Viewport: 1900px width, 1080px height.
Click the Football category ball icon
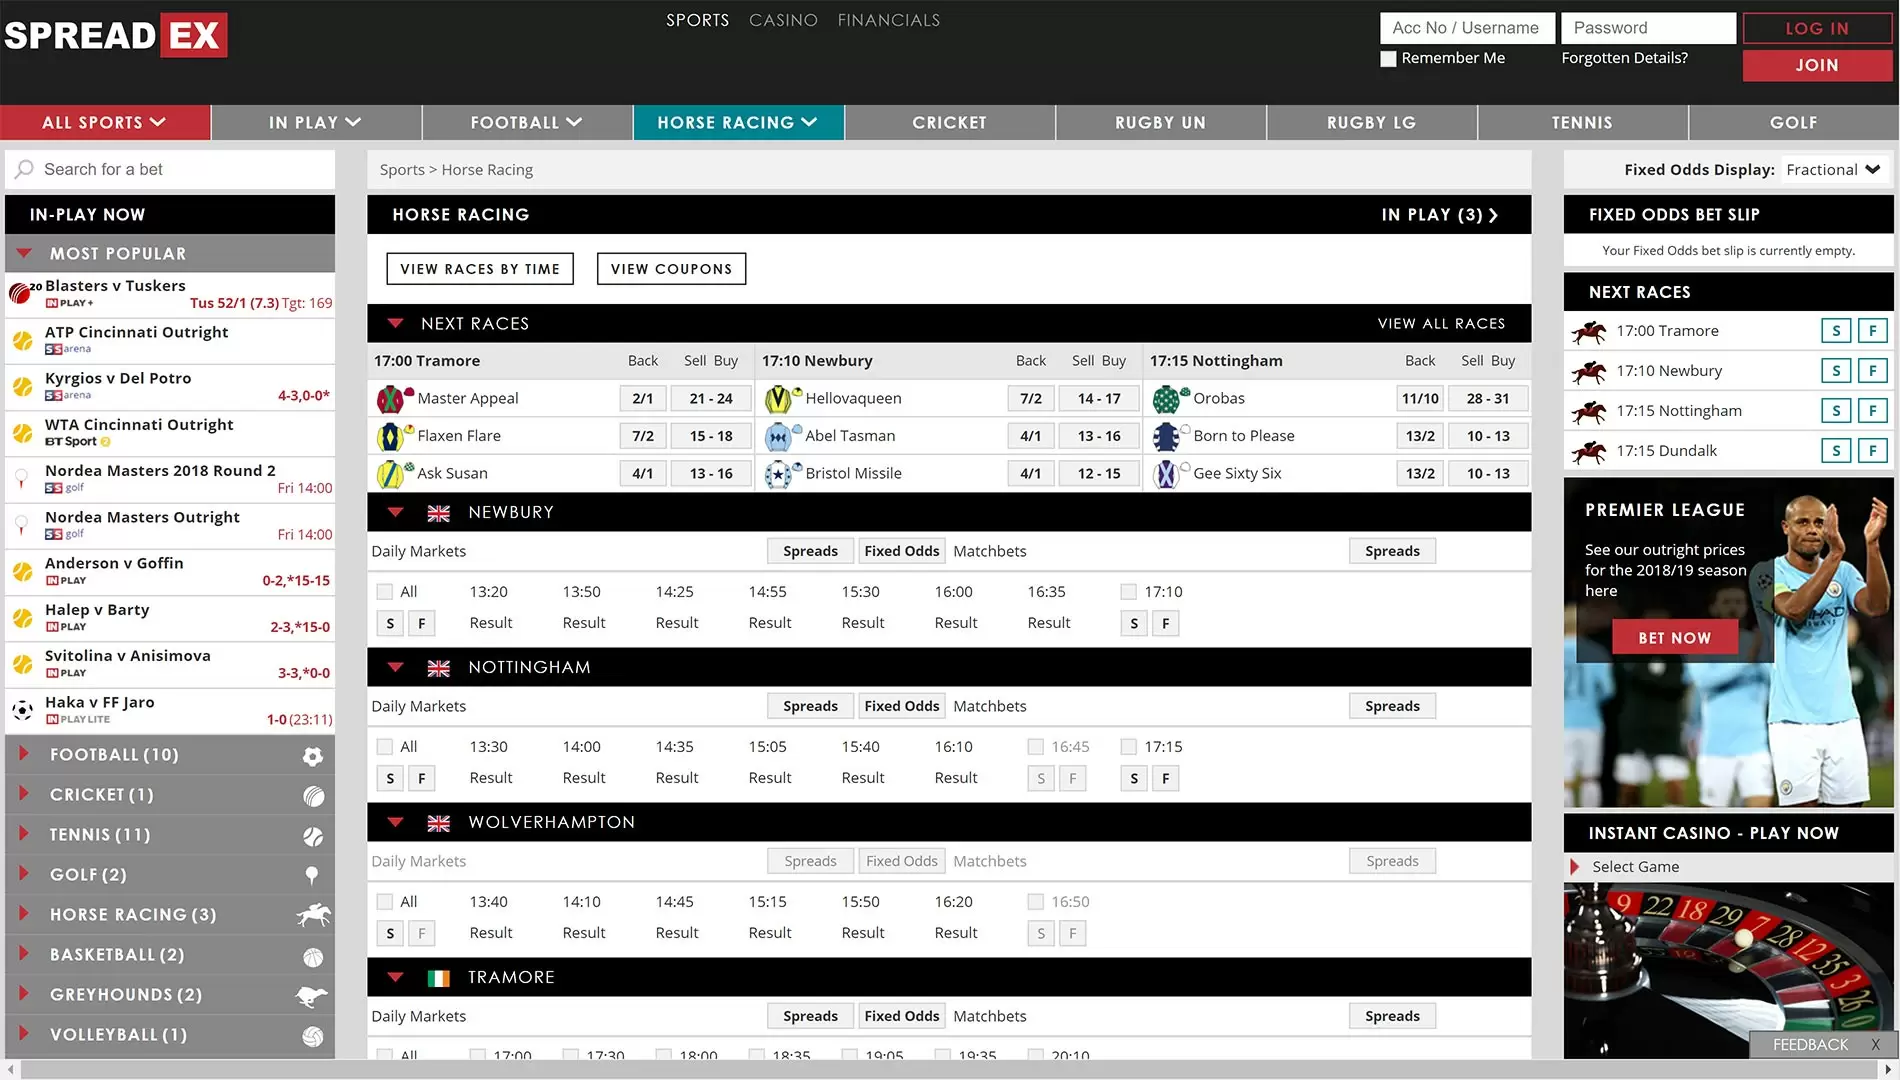click(x=313, y=756)
